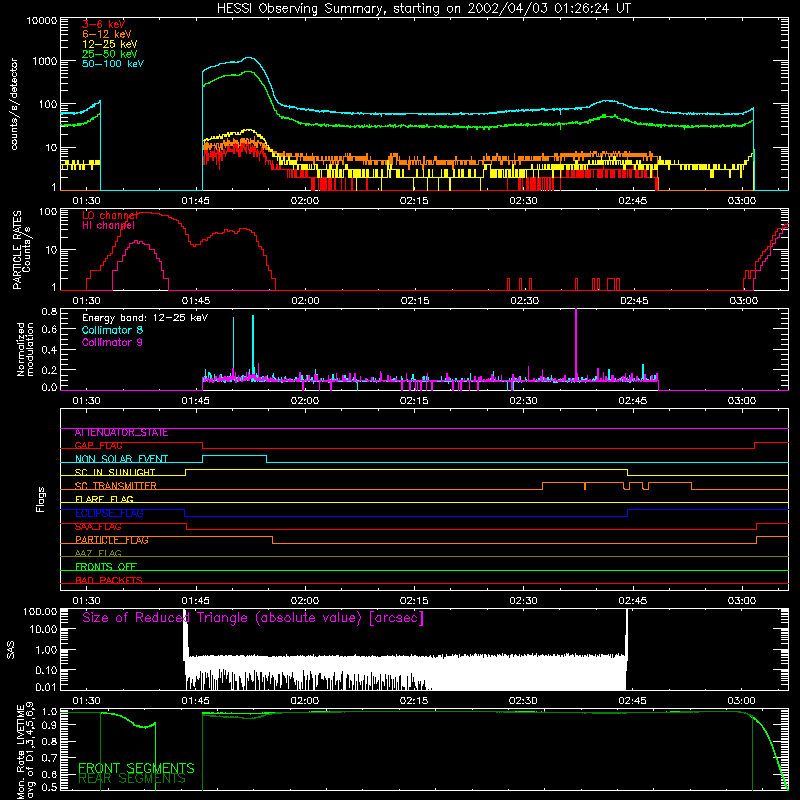Image resolution: width=800 pixels, height=800 pixels.
Task: Click the FLARE_FLAG label
Action: 104,499
